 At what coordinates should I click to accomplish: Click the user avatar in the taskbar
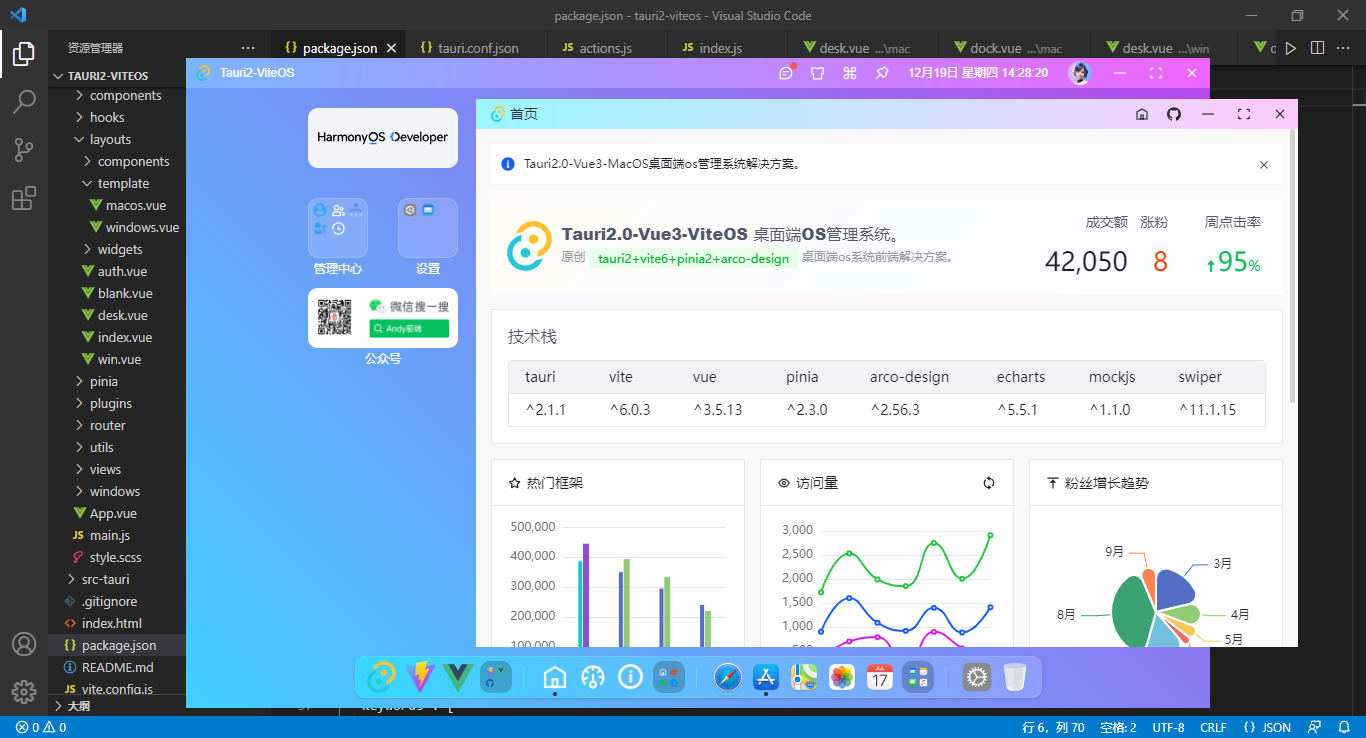1079,73
